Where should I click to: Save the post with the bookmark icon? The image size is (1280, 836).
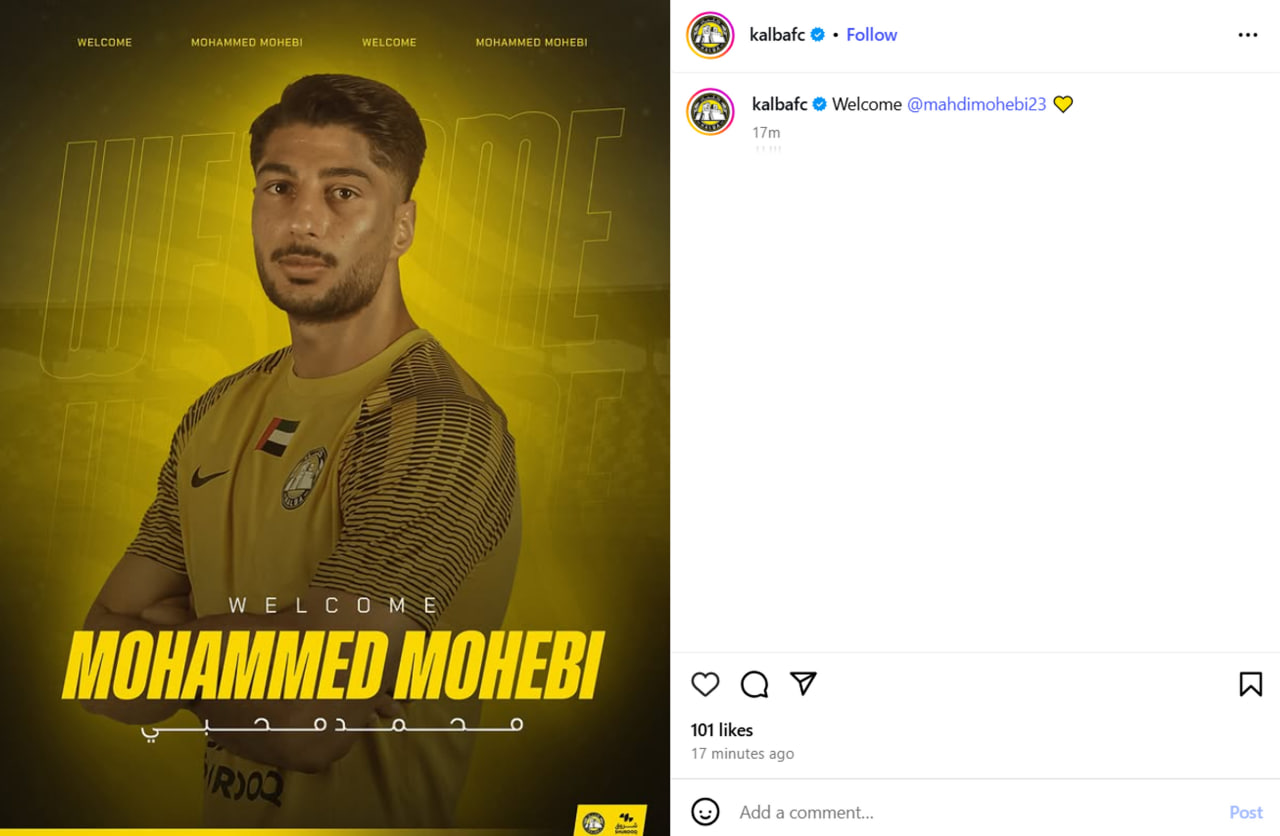click(x=1250, y=684)
